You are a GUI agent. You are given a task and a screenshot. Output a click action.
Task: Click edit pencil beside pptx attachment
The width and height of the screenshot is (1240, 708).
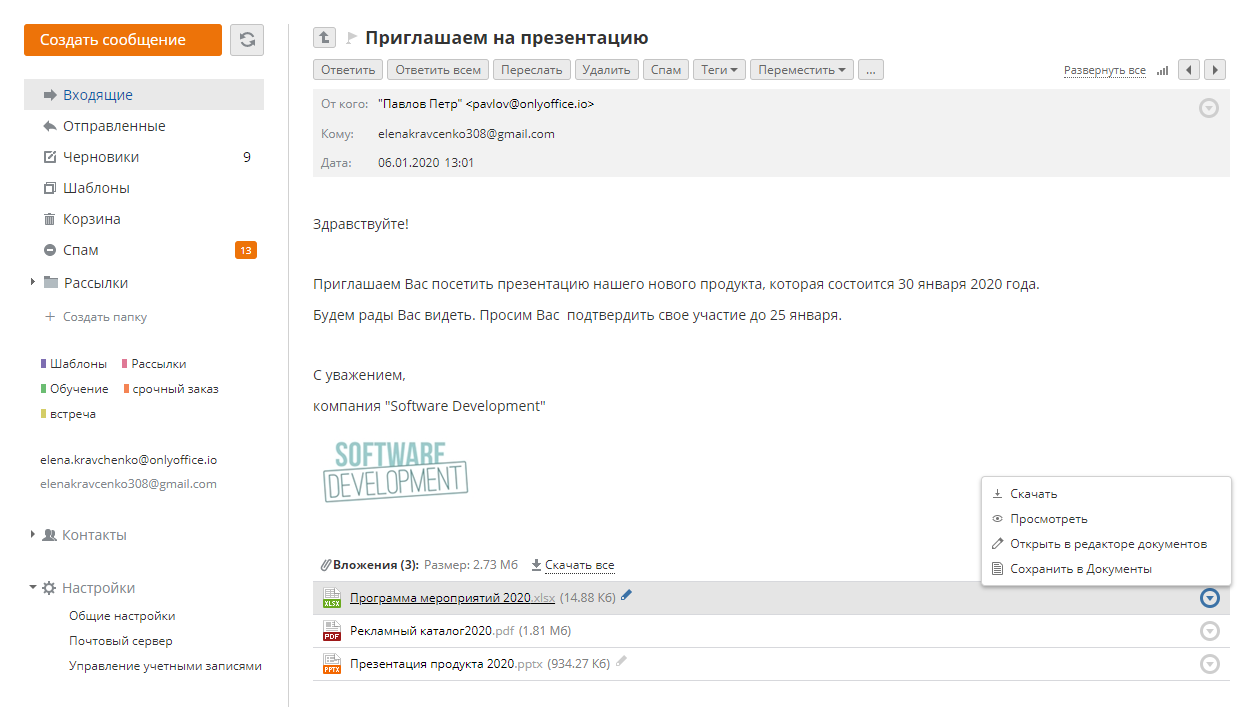coord(622,661)
